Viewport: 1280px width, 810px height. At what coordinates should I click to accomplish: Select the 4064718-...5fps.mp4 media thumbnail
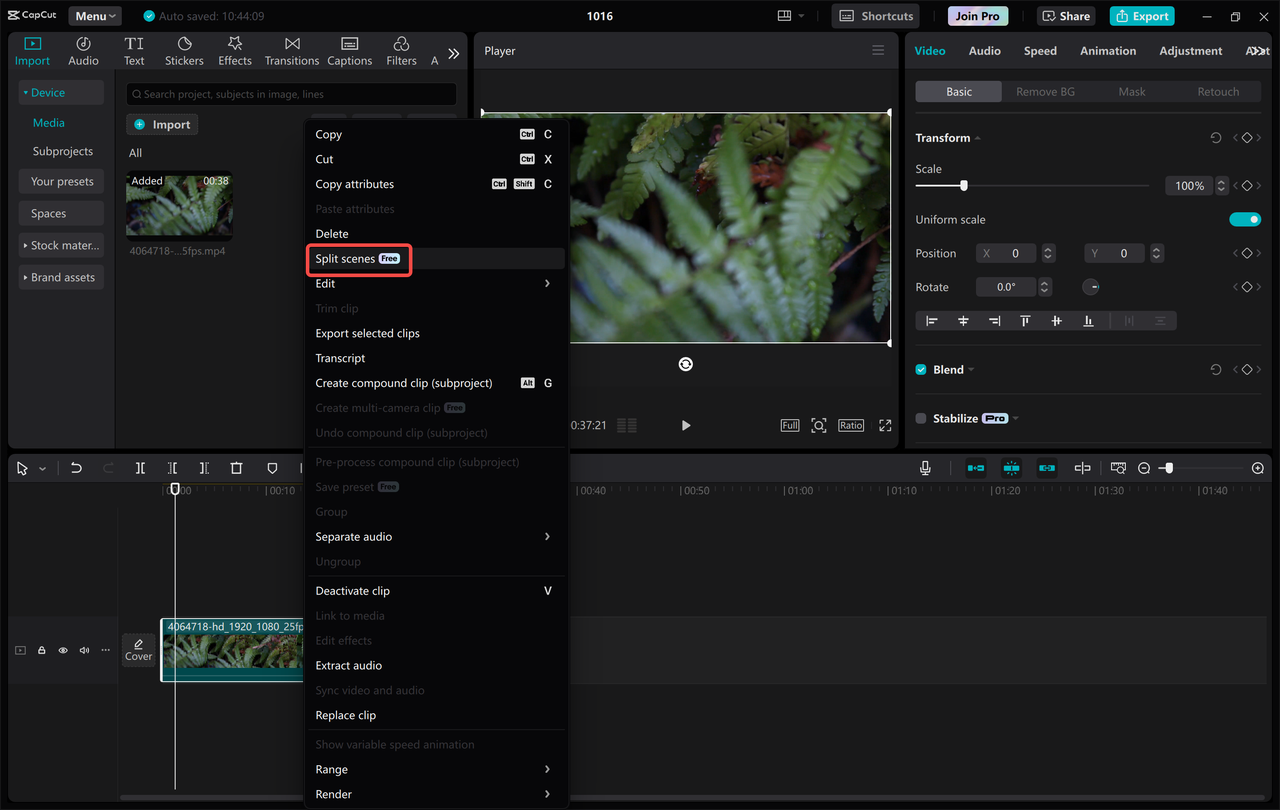(x=179, y=205)
